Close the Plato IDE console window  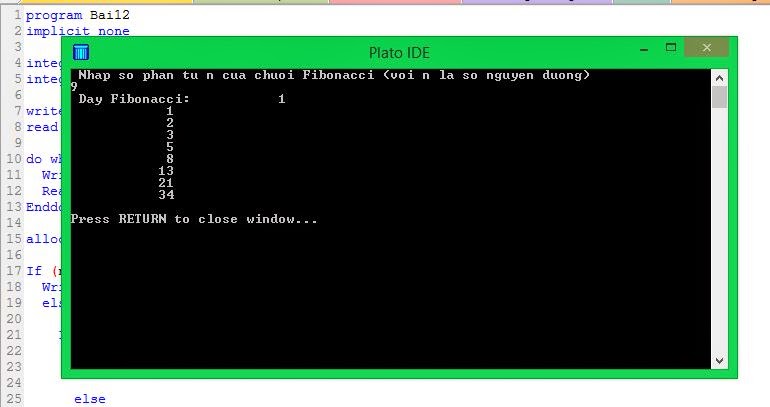coord(707,48)
